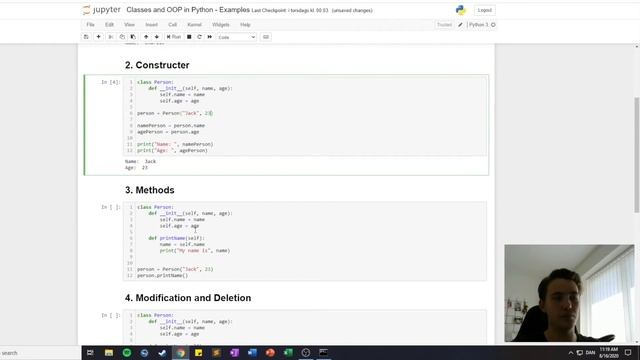Switch to Chrome in the taskbar
Image resolution: width=640 pixels, height=360 pixels.
tap(181, 353)
